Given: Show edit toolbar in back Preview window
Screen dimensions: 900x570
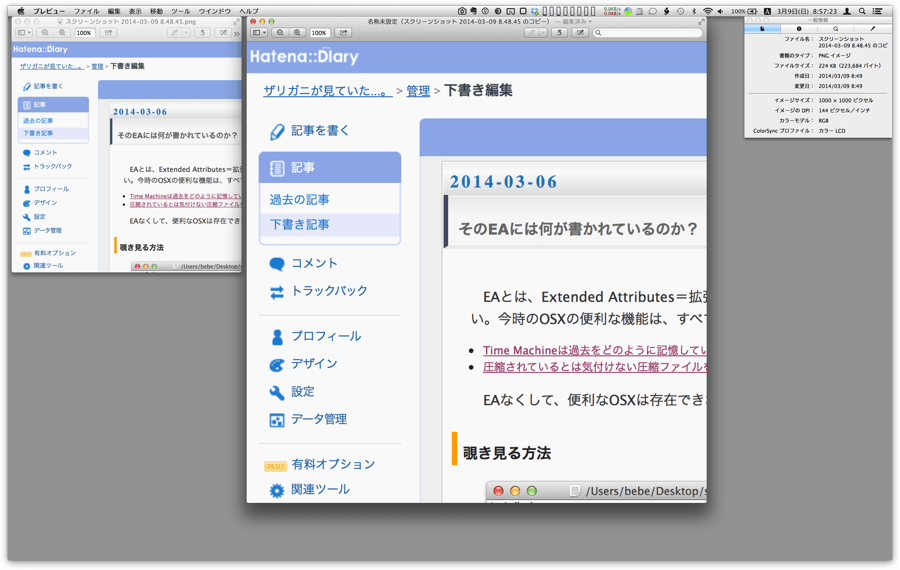Looking at the screenshot, I should coord(223,33).
